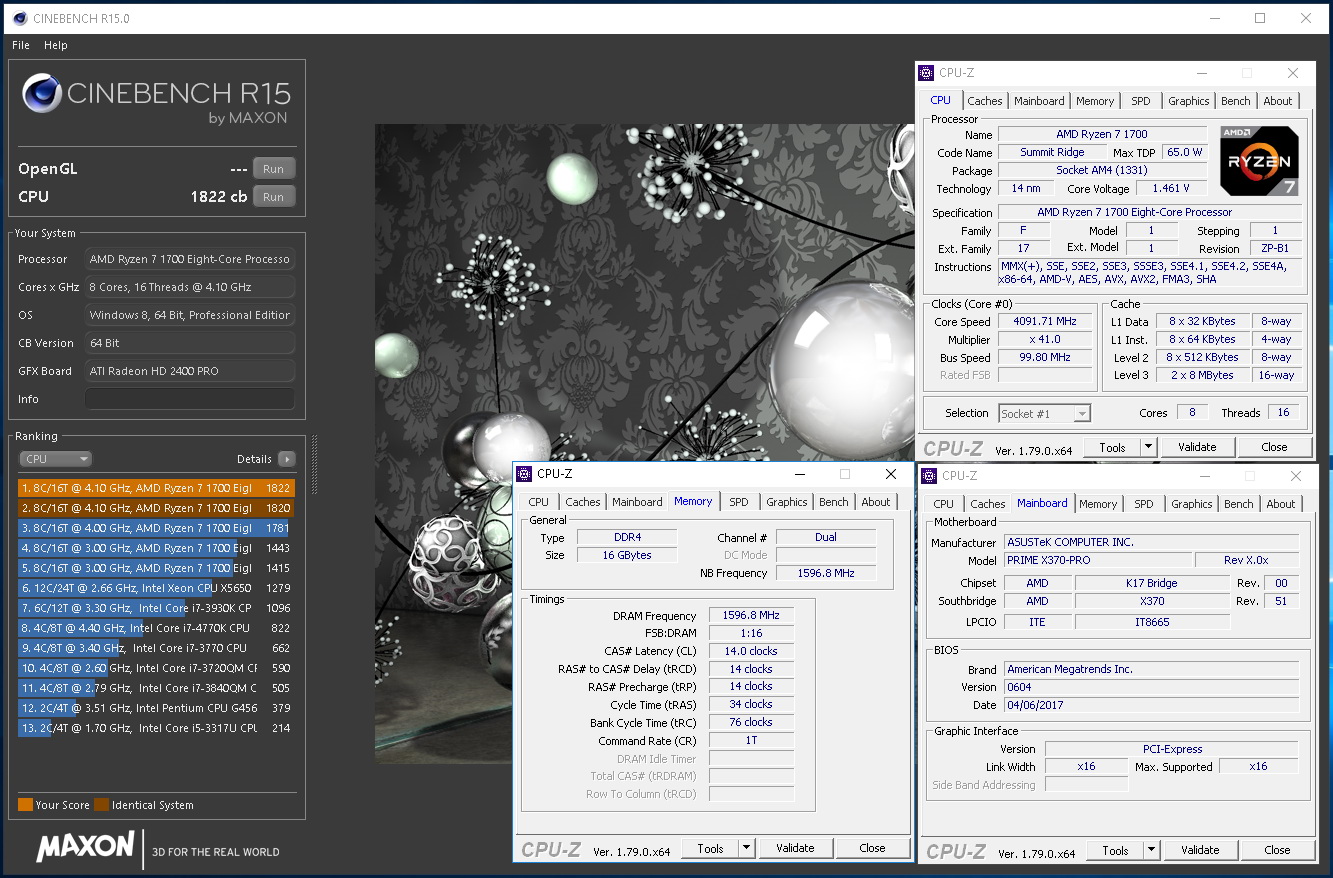Click Validate in the top-right CPU-Z window
The width and height of the screenshot is (1333, 878).
1197,447
